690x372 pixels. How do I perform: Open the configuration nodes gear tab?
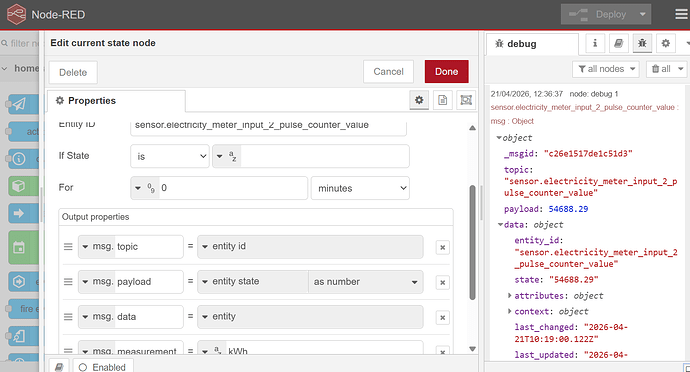pyautogui.click(x=665, y=43)
